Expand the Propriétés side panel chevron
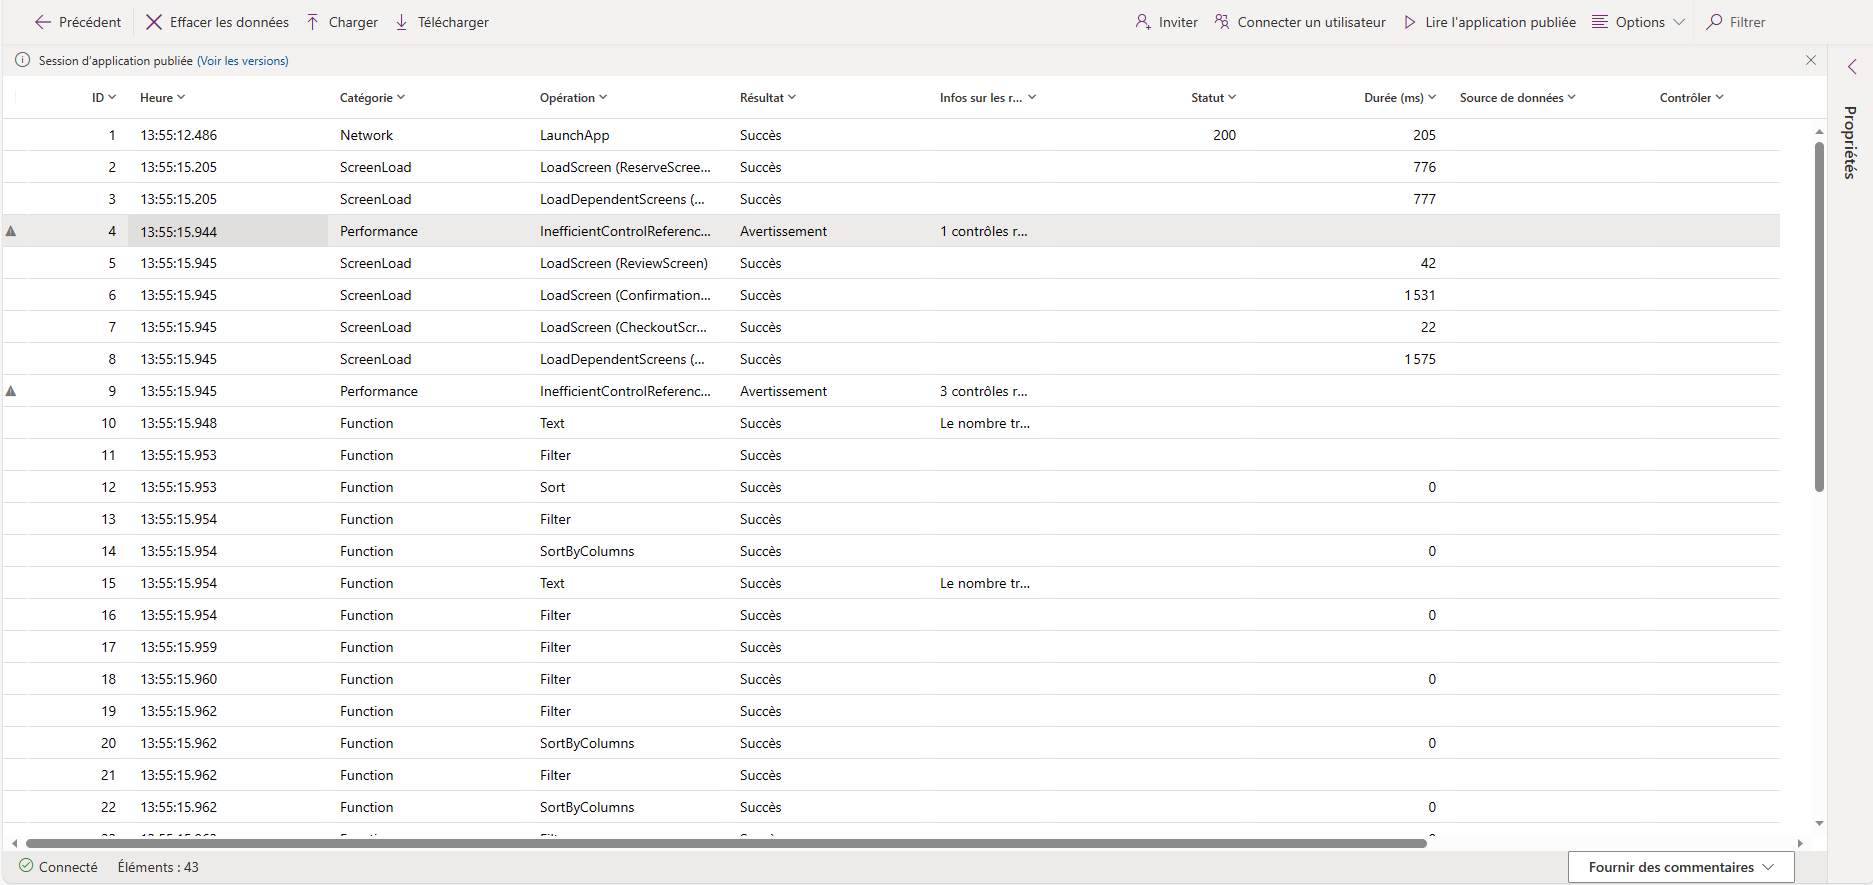This screenshot has height=885, width=1873. 1852,67
